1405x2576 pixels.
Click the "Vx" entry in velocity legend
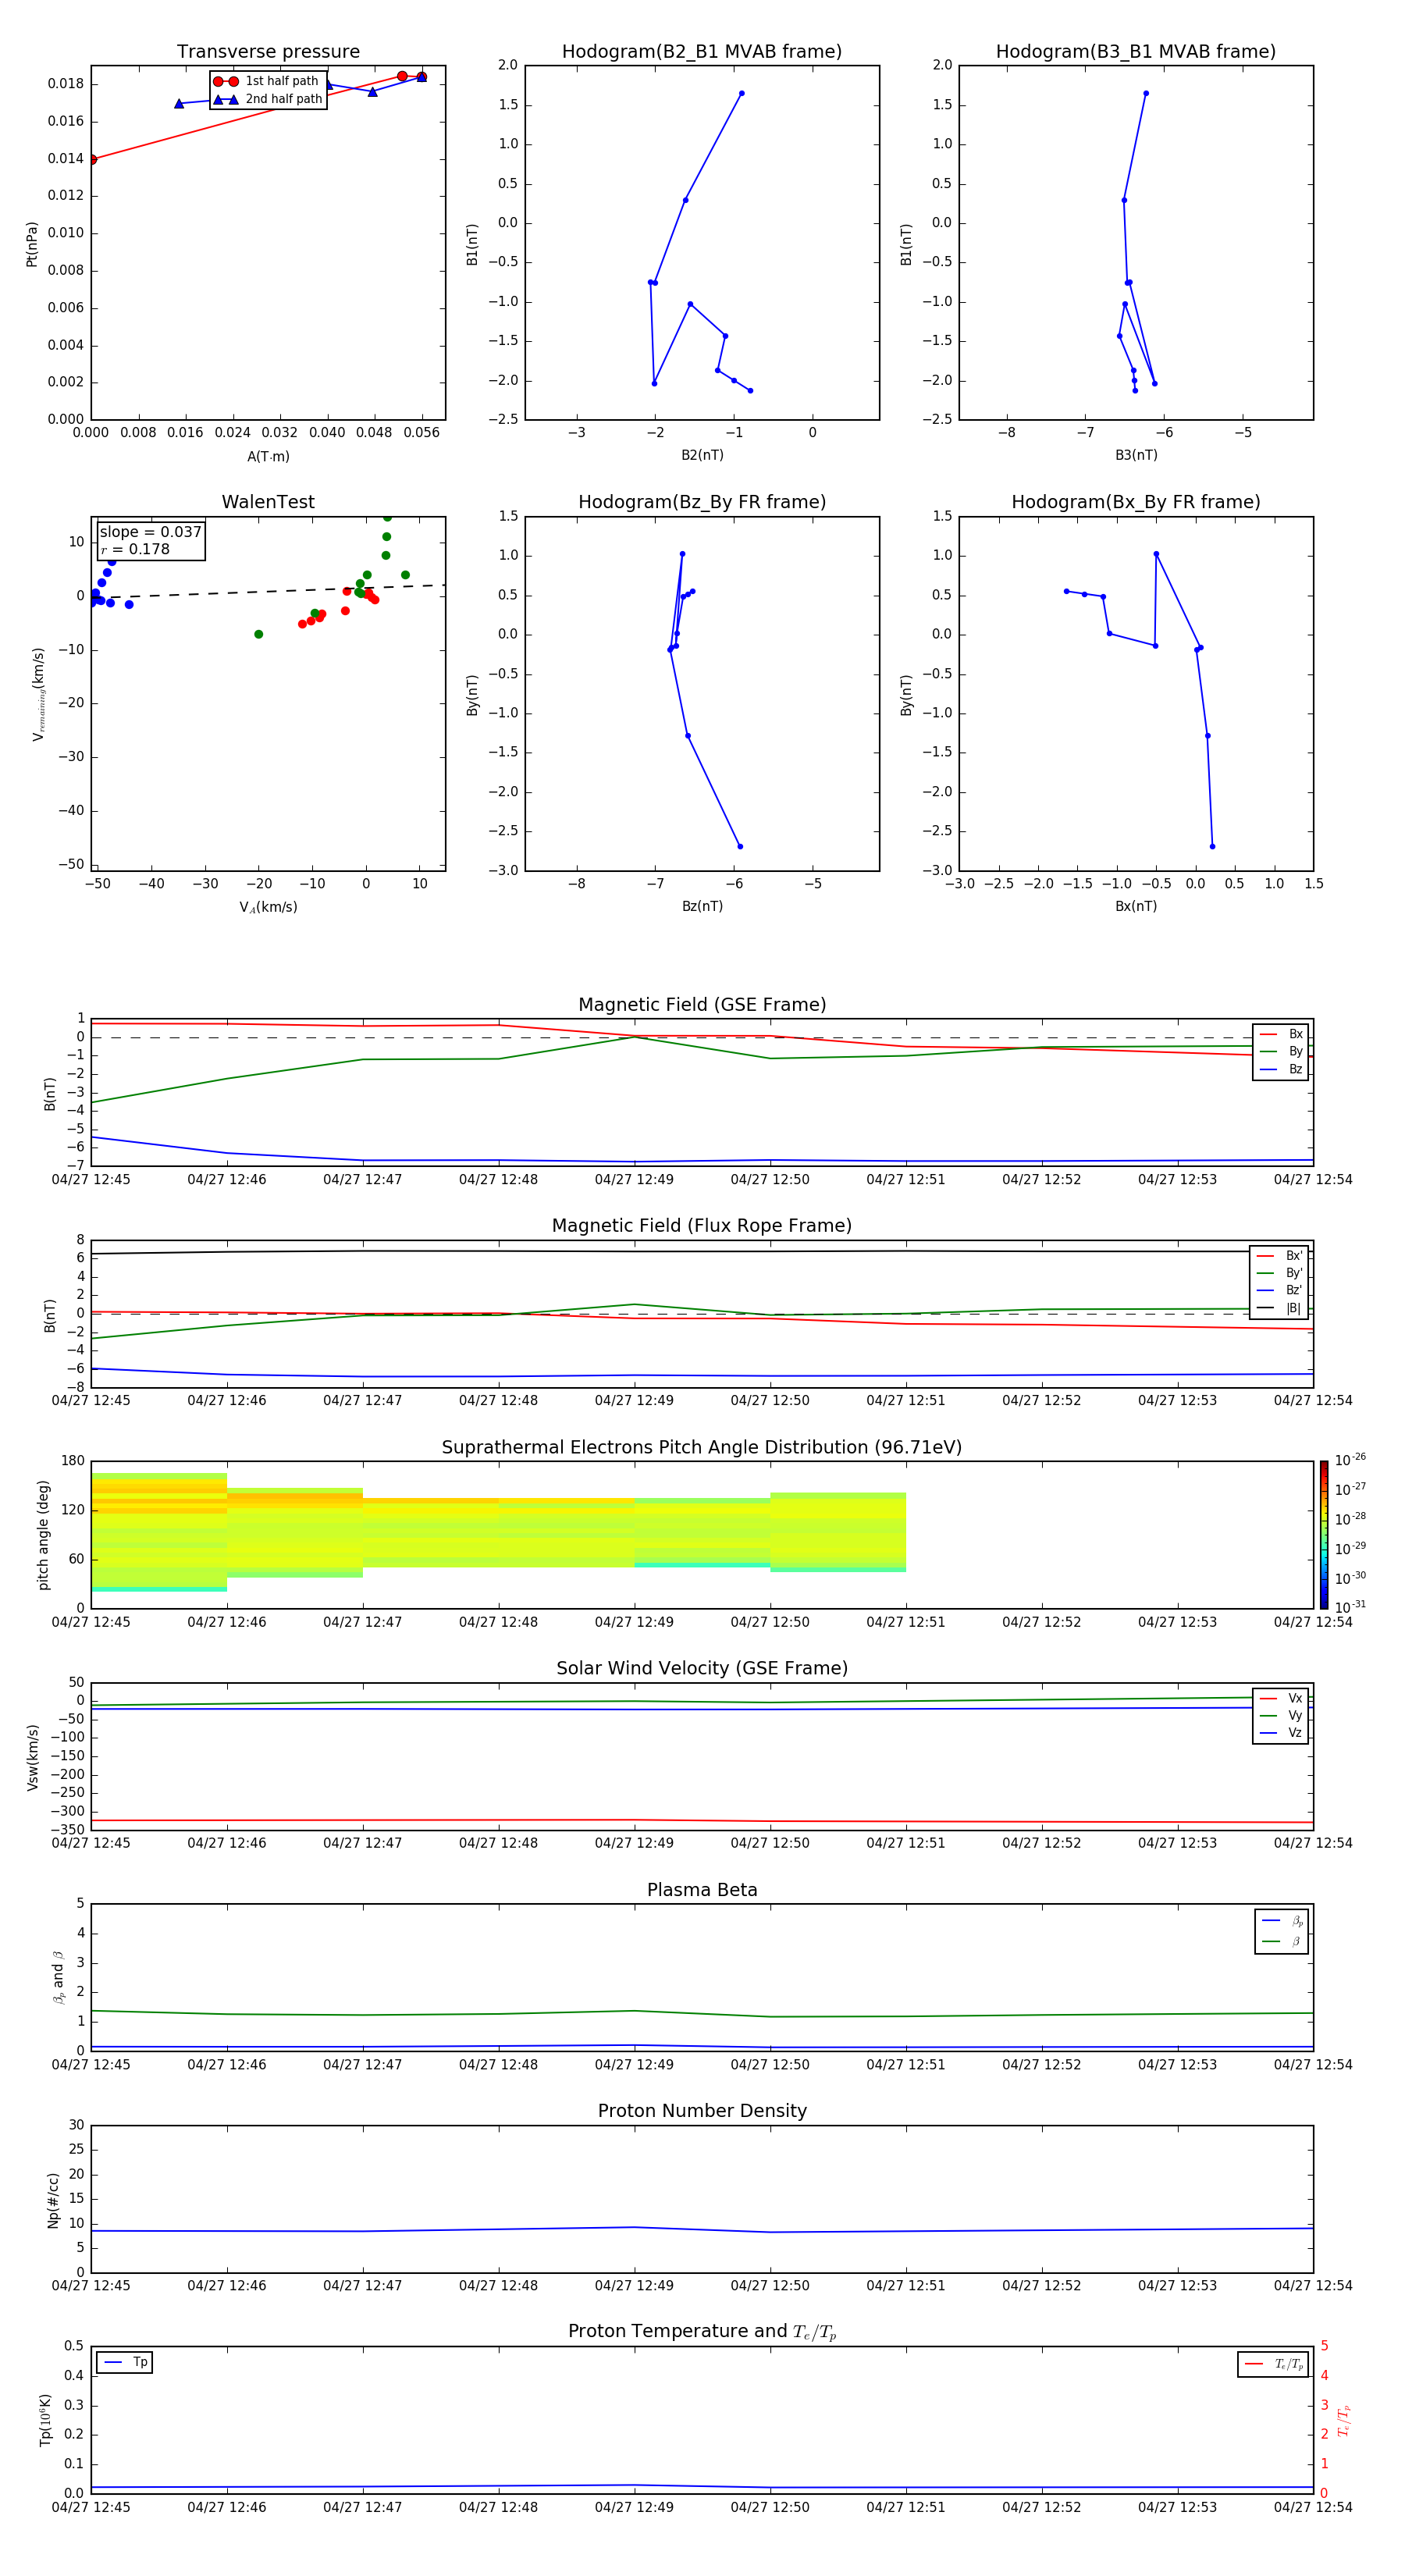[x=1281, y=1698]
